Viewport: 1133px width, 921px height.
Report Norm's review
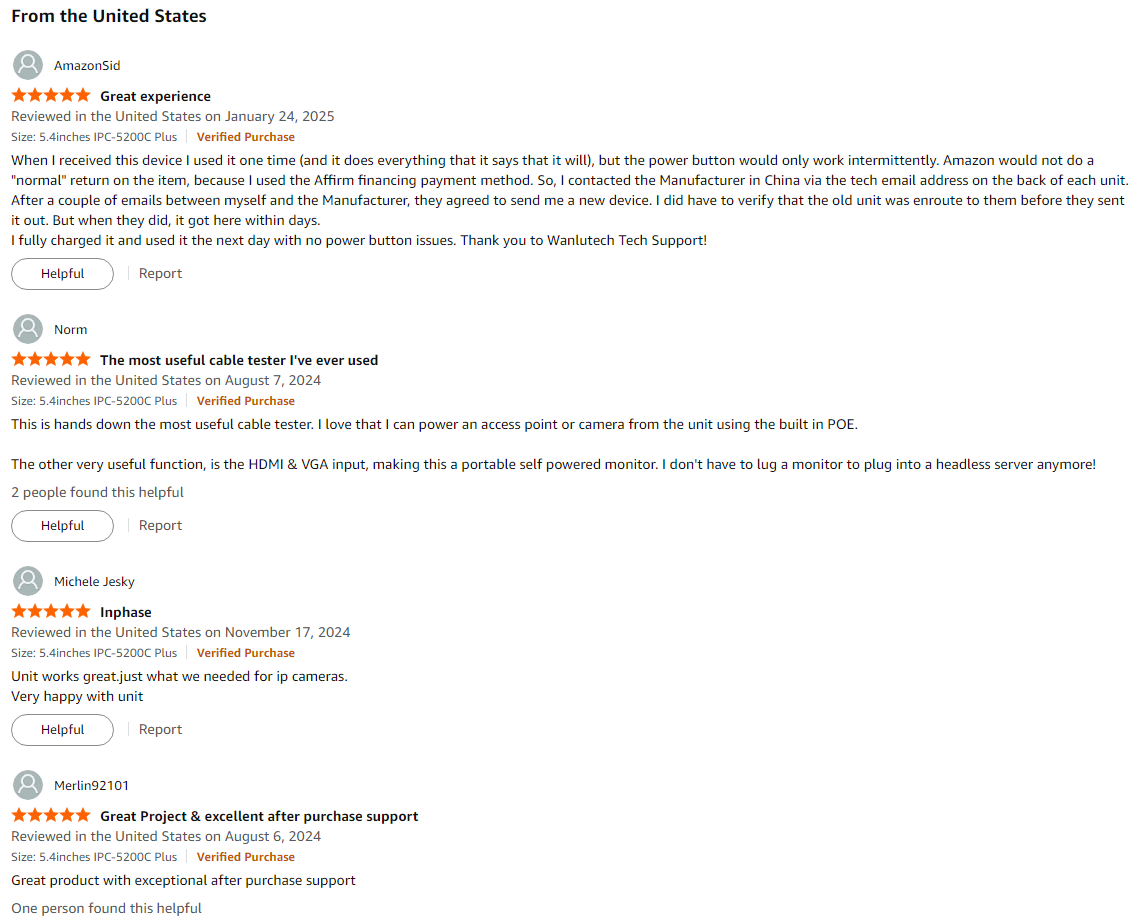tap(160, 526)
